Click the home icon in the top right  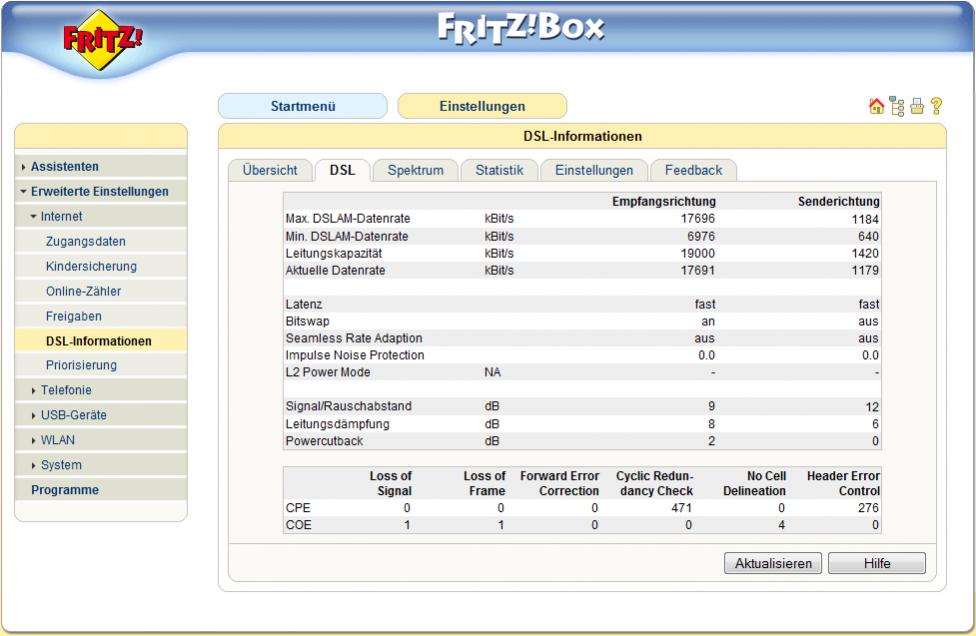tap(876, 106)
